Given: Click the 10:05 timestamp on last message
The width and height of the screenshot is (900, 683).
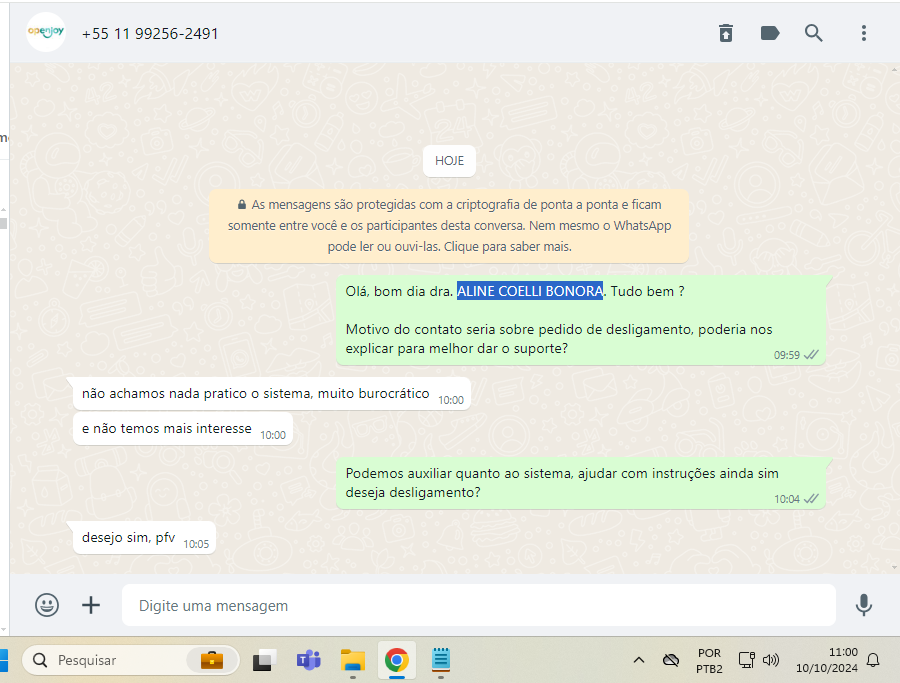Looking at the screenshot, I should pyautogui.click(x=196, y=544).
